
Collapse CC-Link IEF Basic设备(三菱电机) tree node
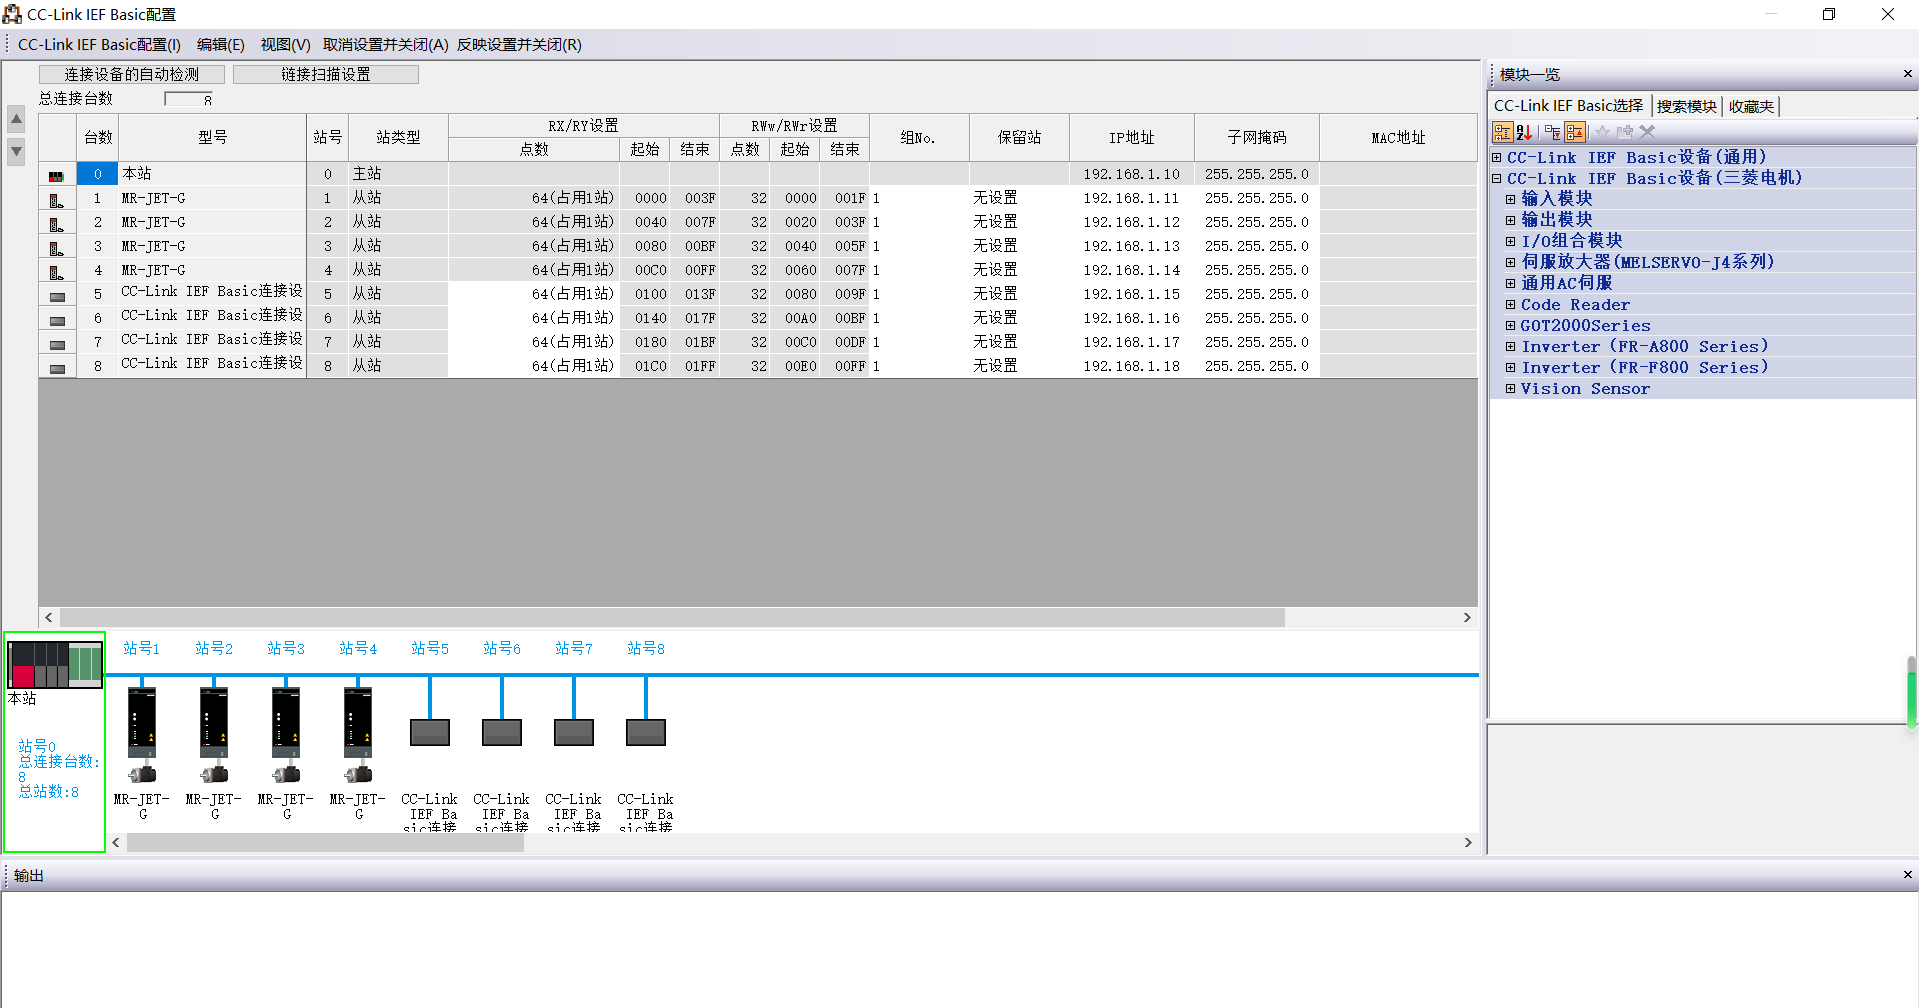1497,178
